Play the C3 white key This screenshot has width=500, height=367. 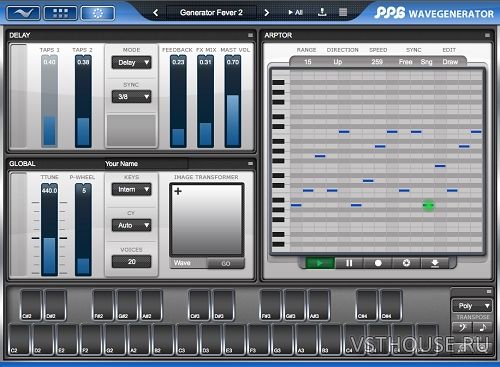[187, 339]
